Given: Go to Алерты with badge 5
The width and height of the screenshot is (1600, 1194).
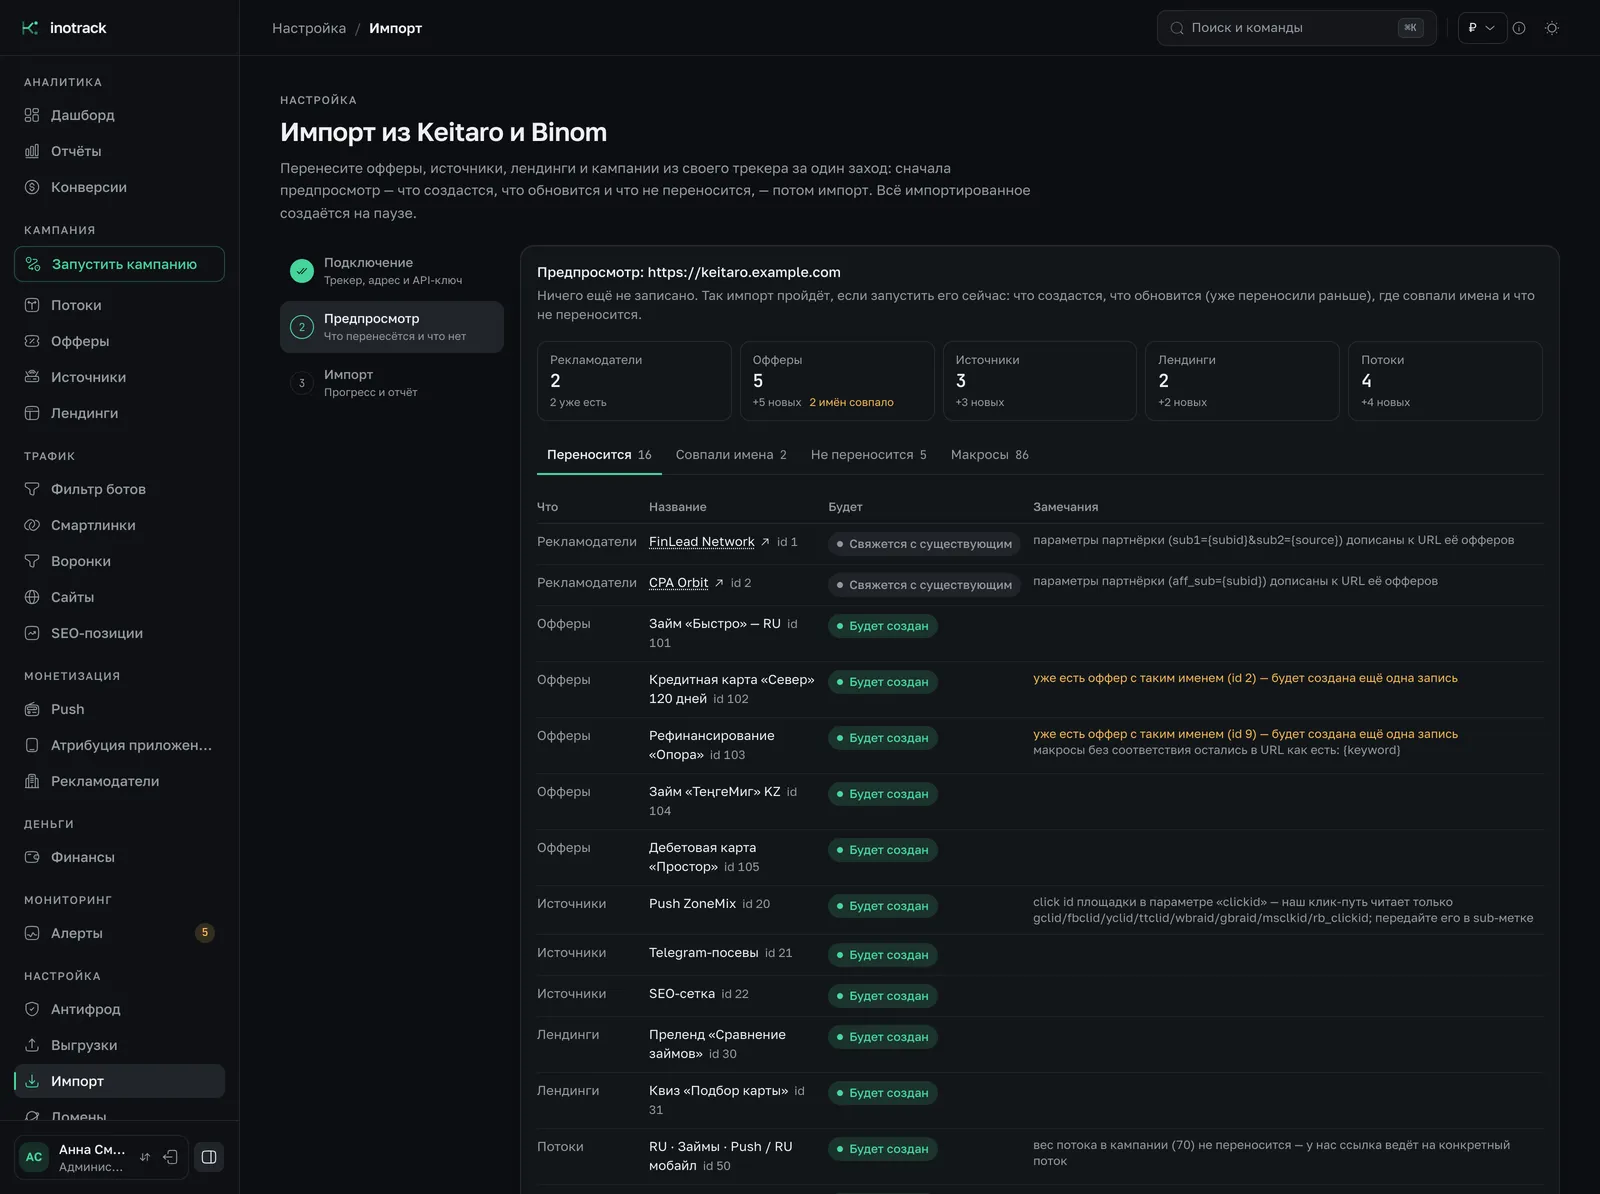Looking at the screenshot, I should pos(119,933).
